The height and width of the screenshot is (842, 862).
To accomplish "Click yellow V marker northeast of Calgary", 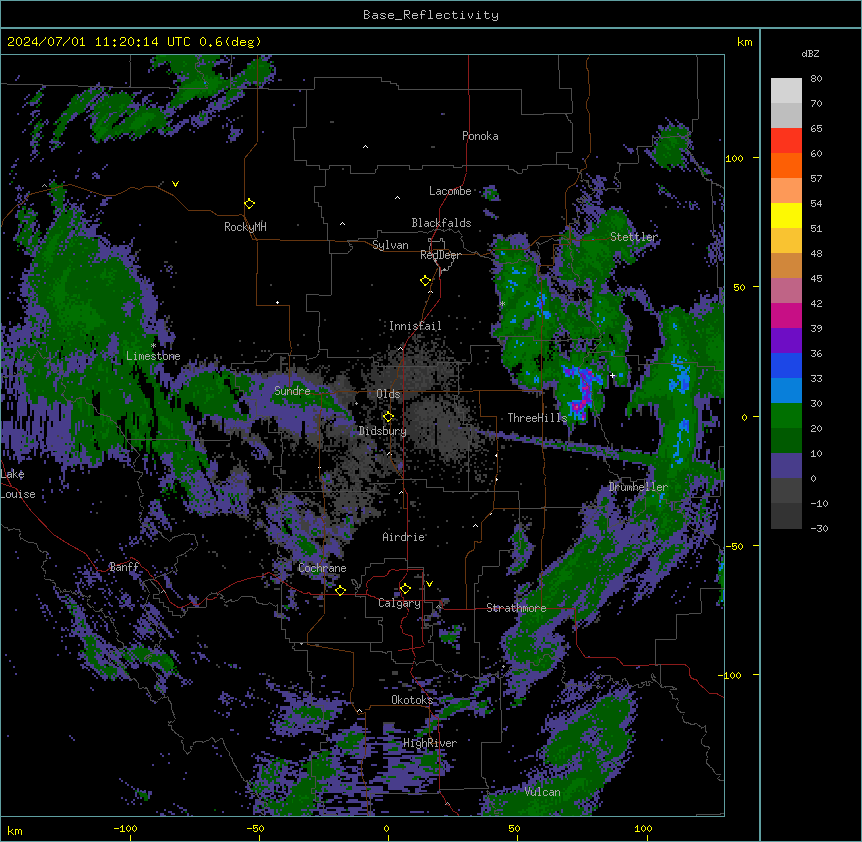I will point(429,584).
